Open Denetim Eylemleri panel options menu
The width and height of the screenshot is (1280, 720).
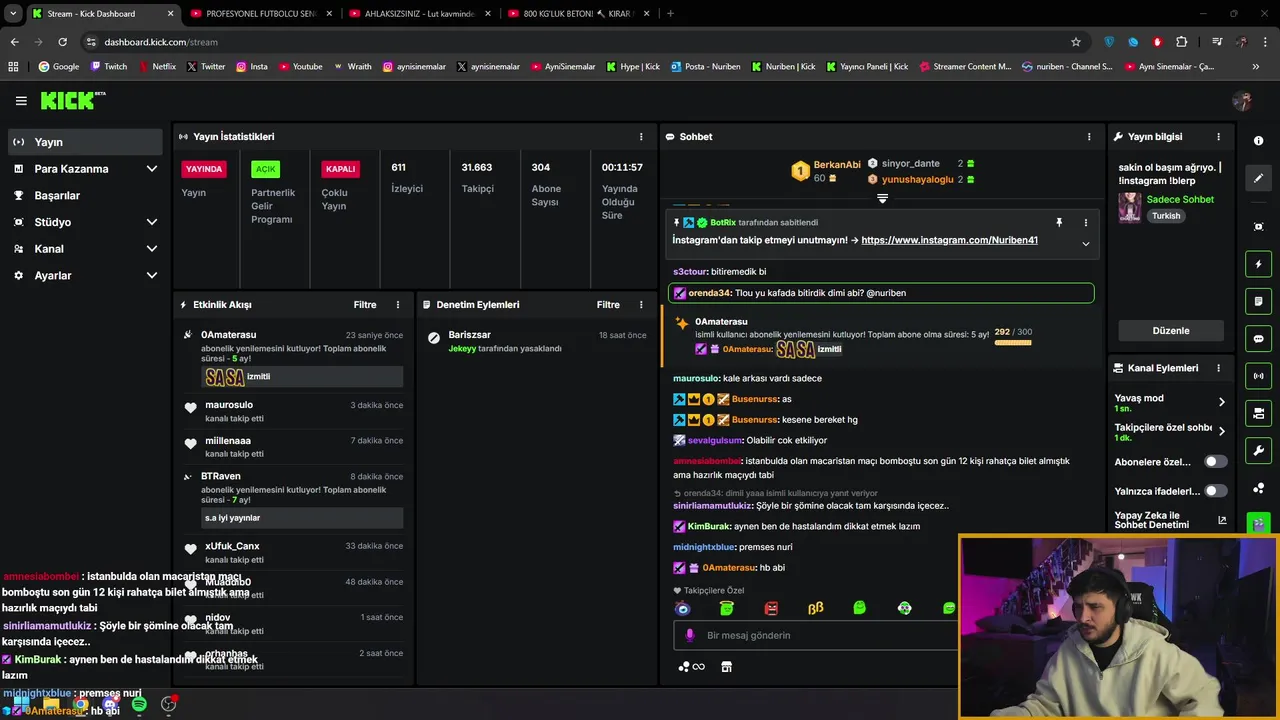click(x=641, y=305)
